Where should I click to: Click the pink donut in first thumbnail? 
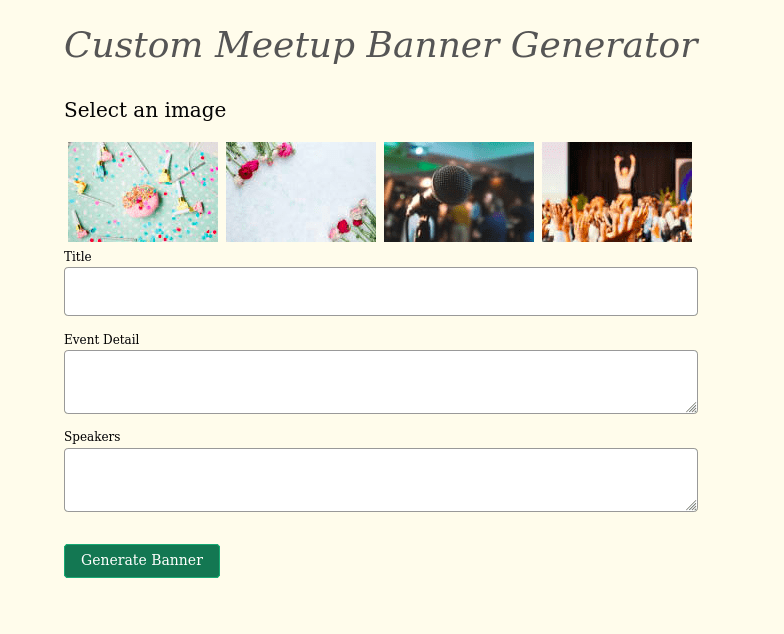click(x=139, y=200)
